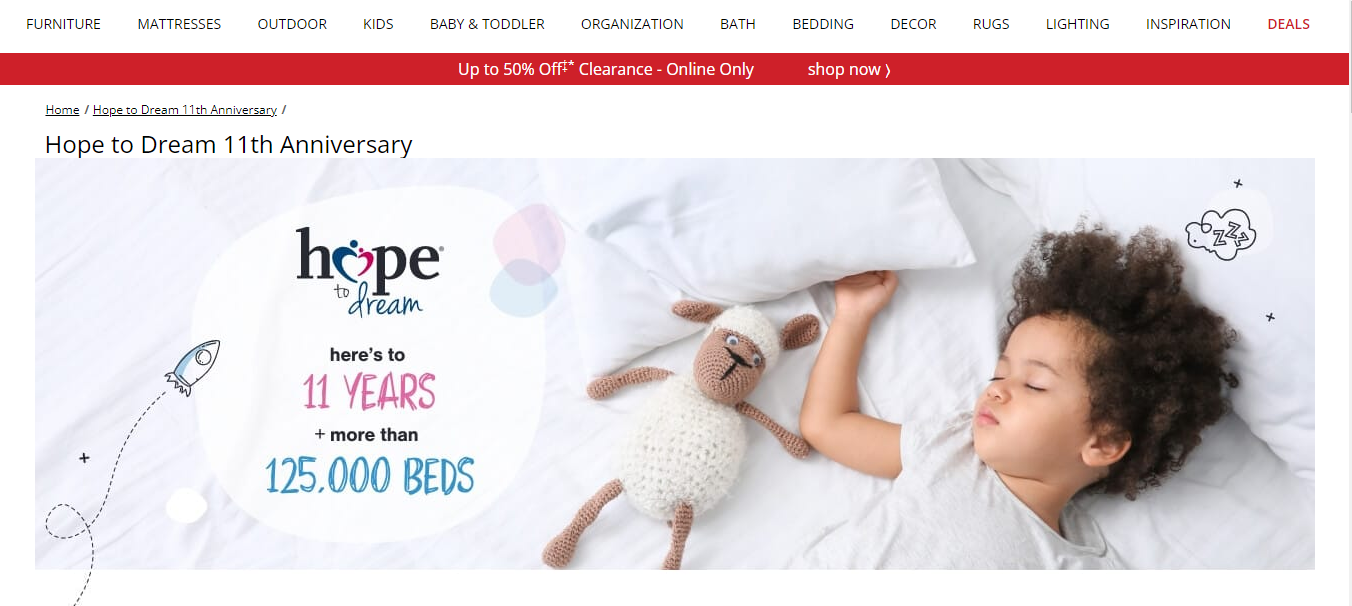Open the Decor menu

coord(913,24)
